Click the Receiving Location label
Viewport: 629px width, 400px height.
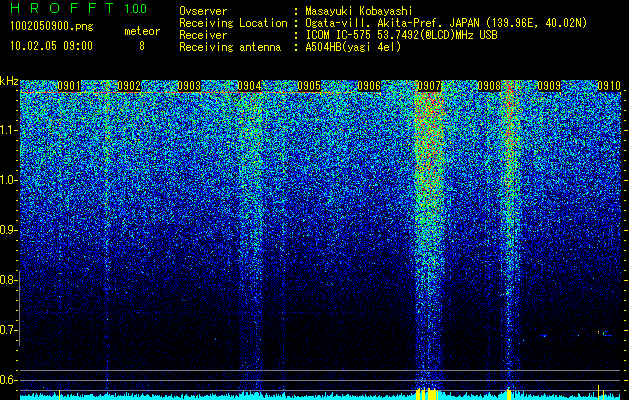[x=233, y=23]
